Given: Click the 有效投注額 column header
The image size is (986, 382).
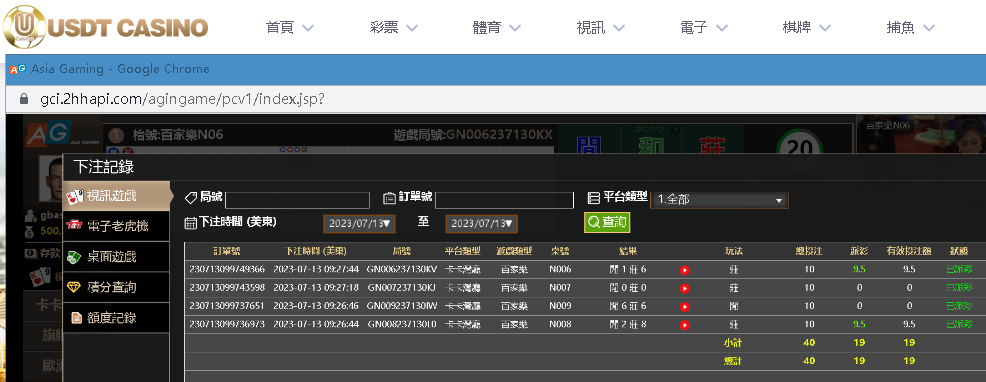Looking at the screenshot, I should pyautogui.click(x=909, y=251).
